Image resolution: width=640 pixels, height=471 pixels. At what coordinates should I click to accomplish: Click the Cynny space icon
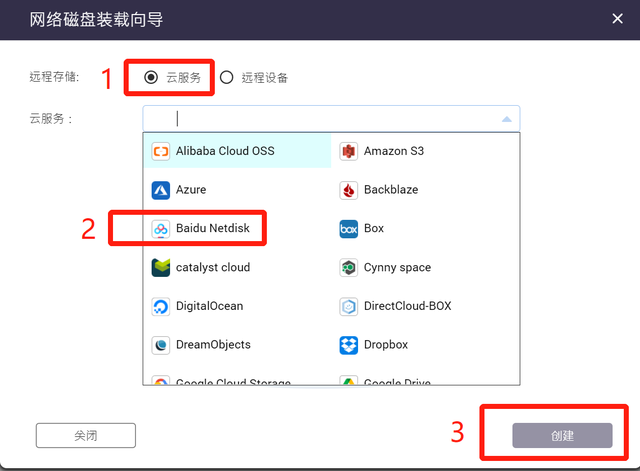[349, 268]
